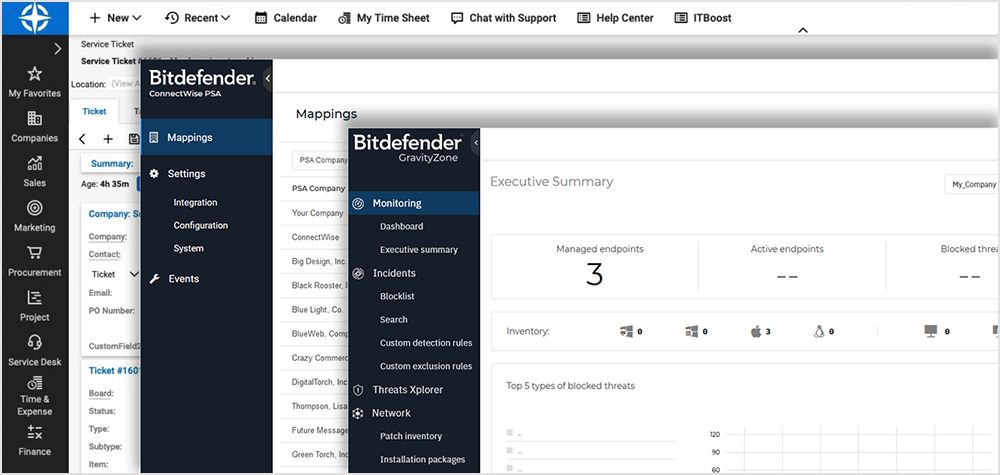Collapse the Bitdefender PSA side panel
This screenshot has height=475, width=1000.
tap(267, 77)
